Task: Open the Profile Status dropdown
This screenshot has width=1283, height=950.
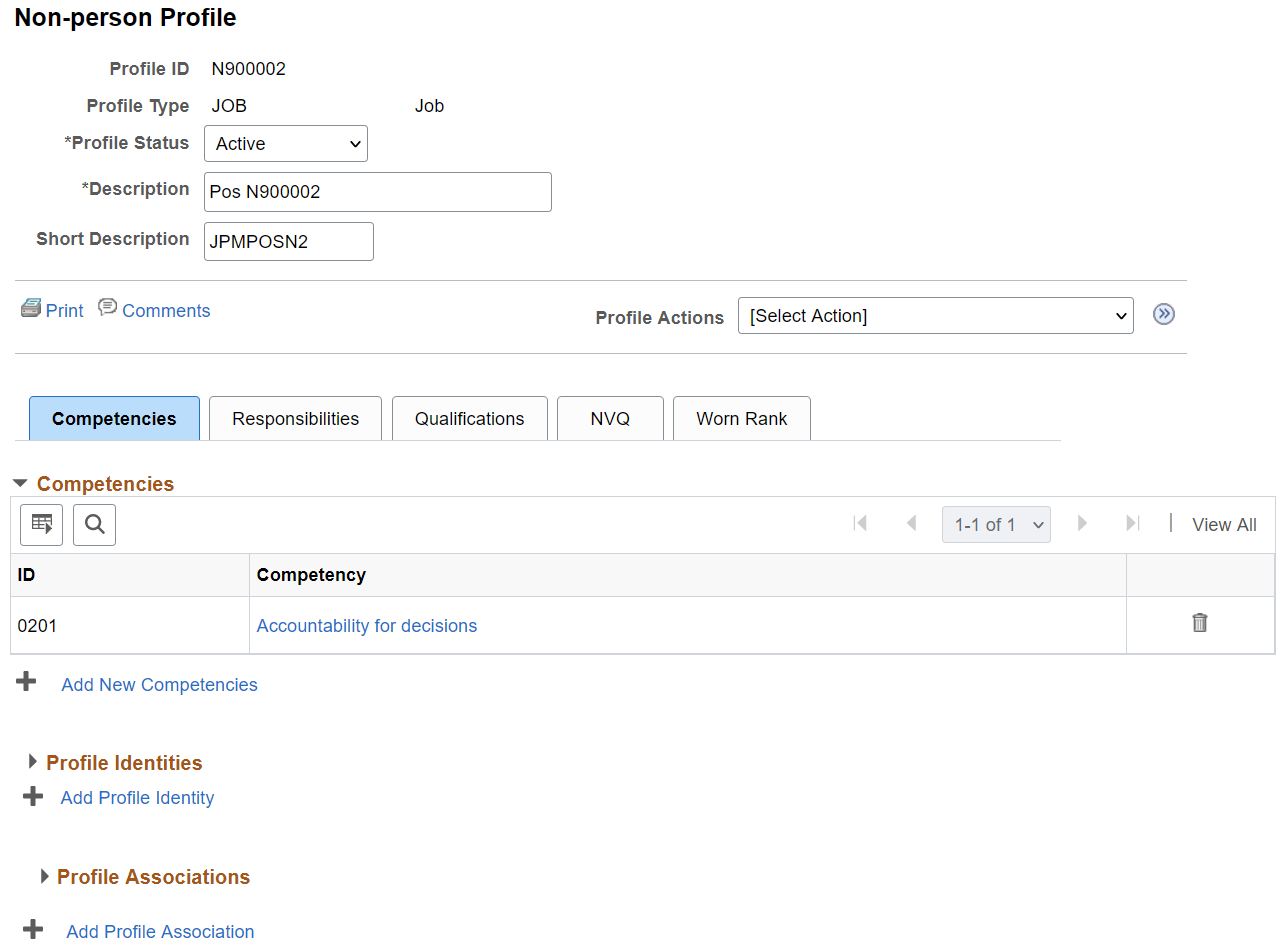Action: 286,144
